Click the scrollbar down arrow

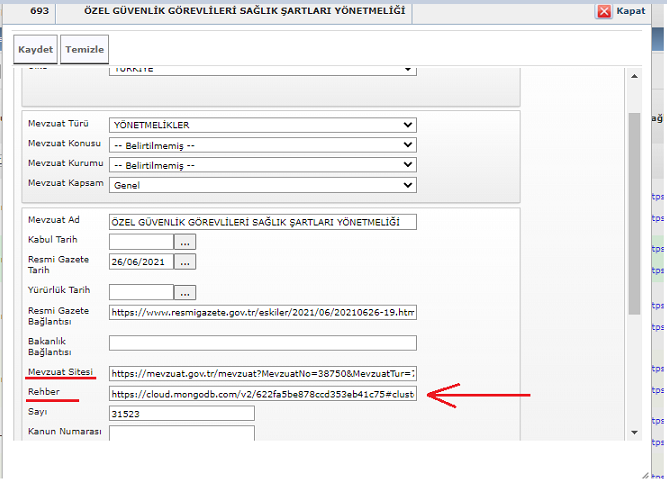(x=635, y=431)
